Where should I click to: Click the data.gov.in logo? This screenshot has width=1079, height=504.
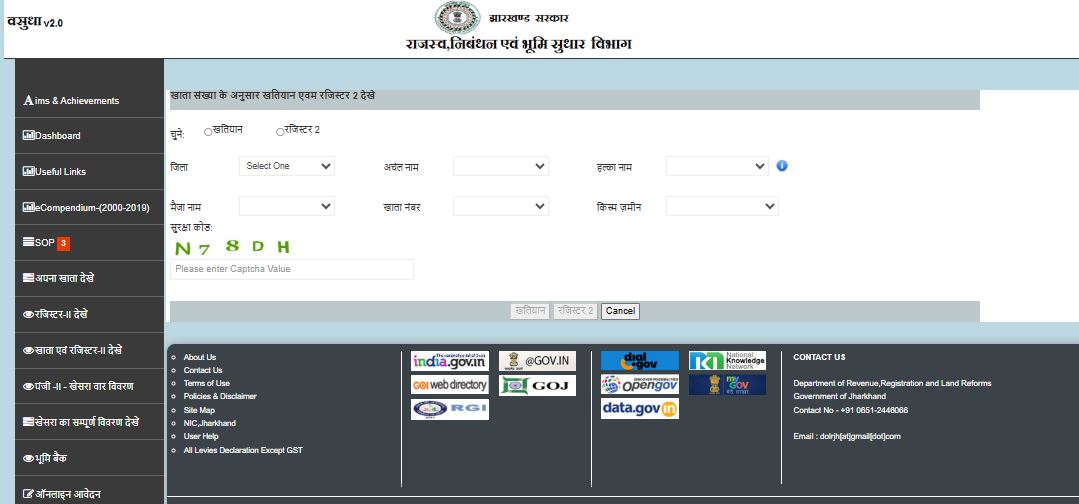640,409
